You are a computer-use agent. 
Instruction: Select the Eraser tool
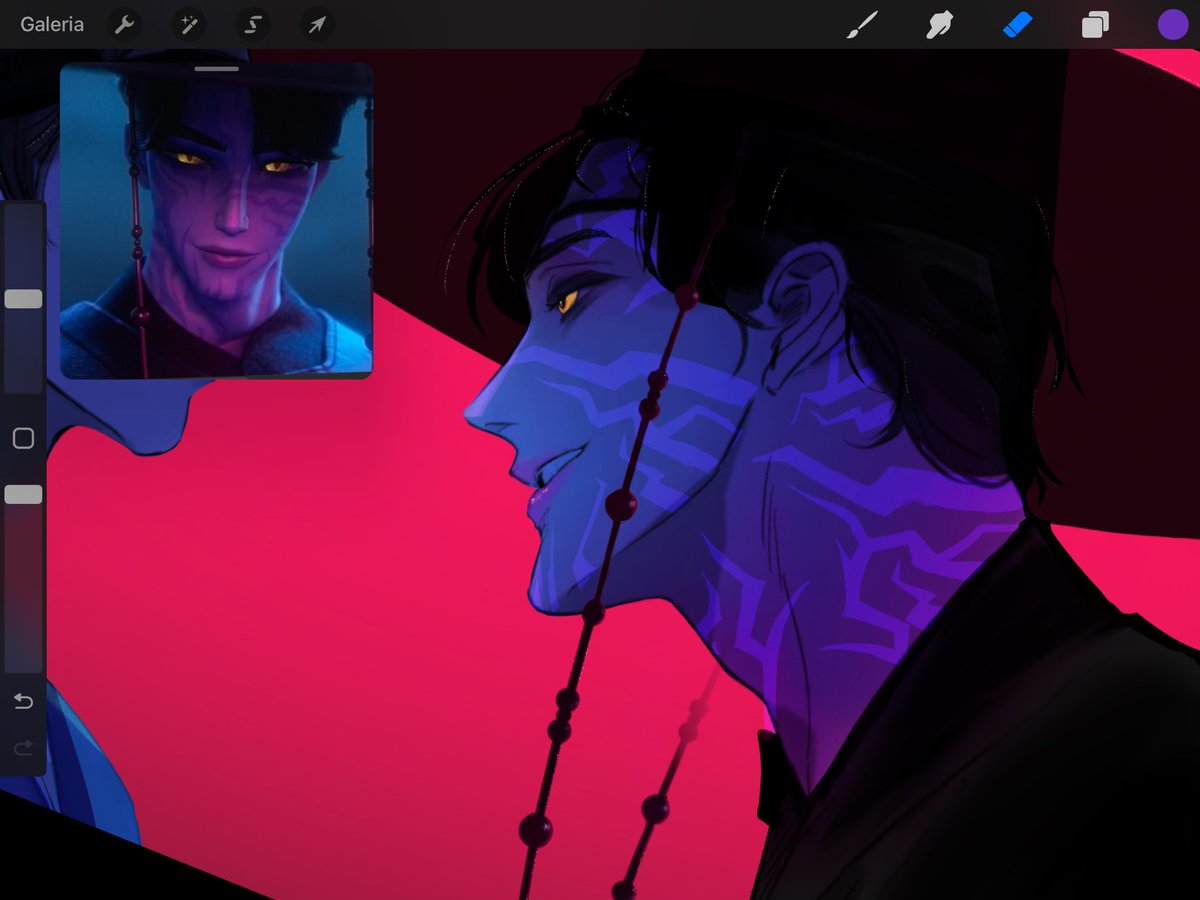click(1017, 25)
